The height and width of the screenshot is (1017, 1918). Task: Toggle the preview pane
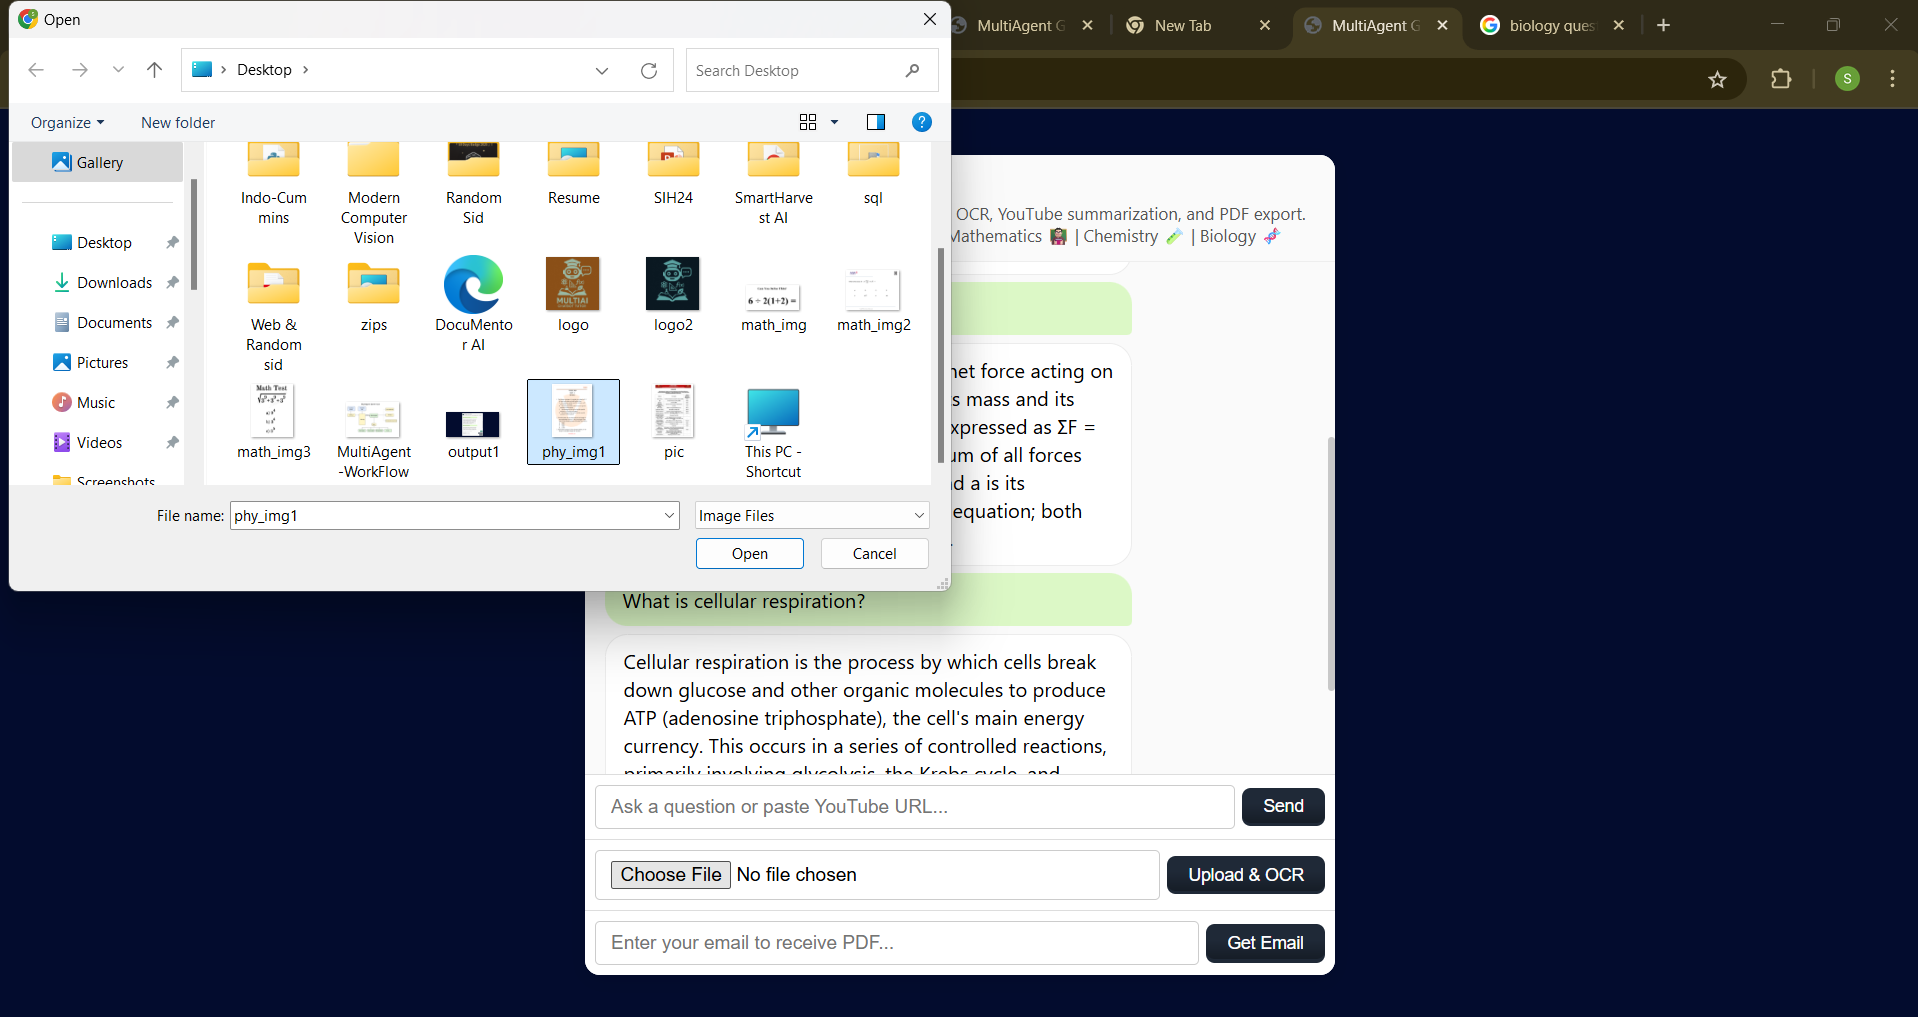point(876,122)
